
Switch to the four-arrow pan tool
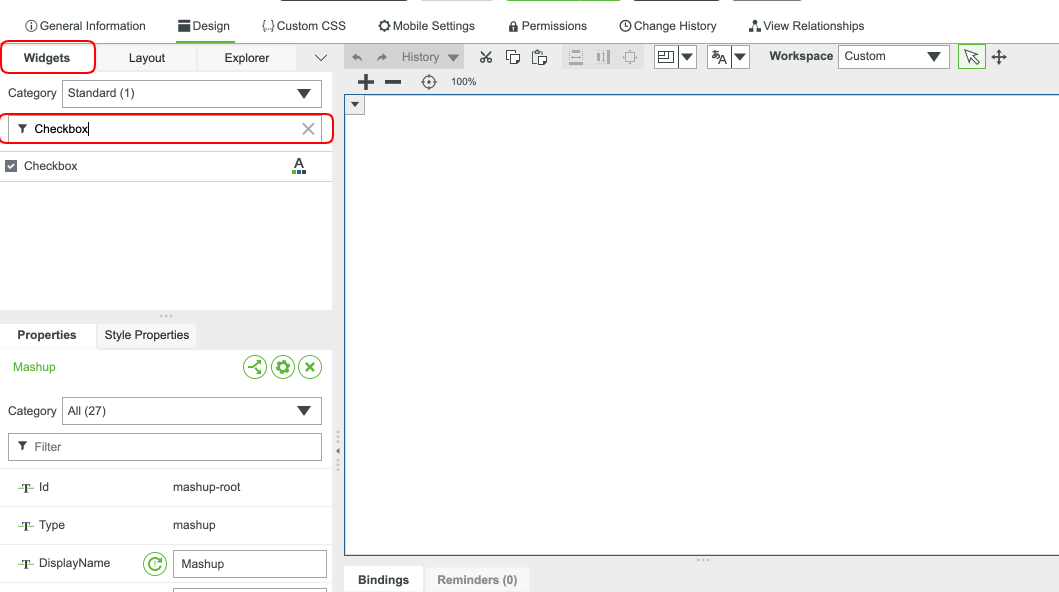(x=998, y=57)
